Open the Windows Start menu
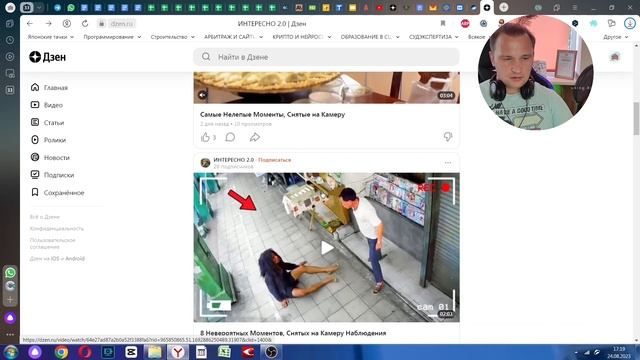The height and width of the screenshot is (360, 640). (11, 352)
